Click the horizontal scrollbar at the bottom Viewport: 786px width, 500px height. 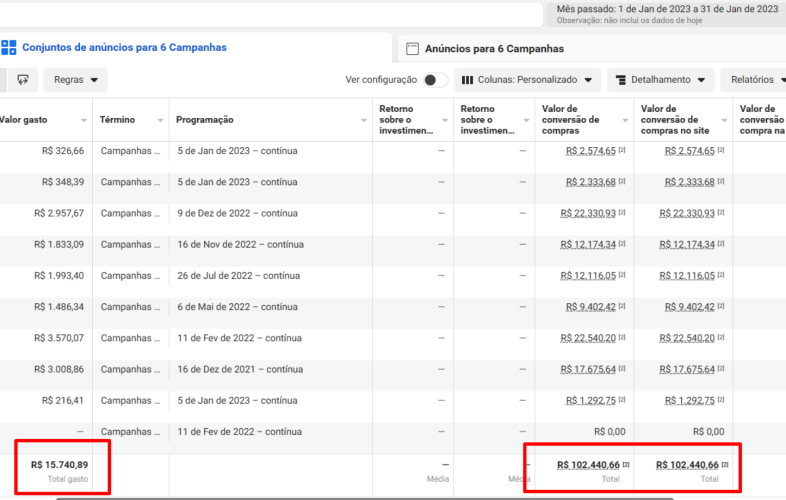pyautogui.click(x=364, y=498)
